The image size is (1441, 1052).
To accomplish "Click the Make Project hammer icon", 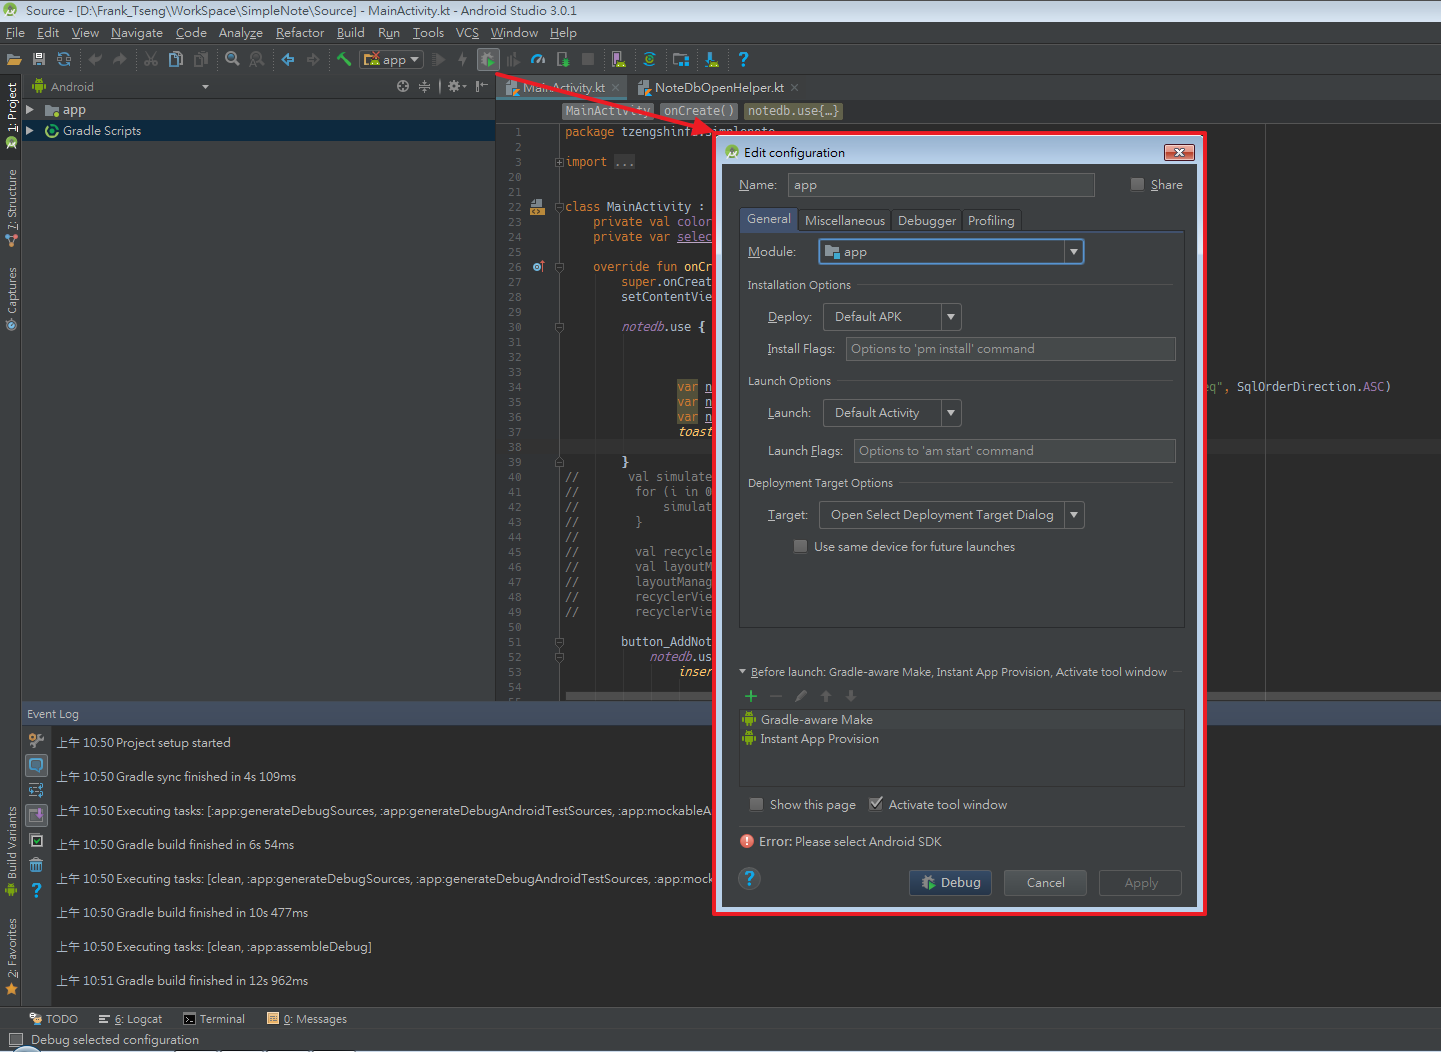I will point(344,60).
